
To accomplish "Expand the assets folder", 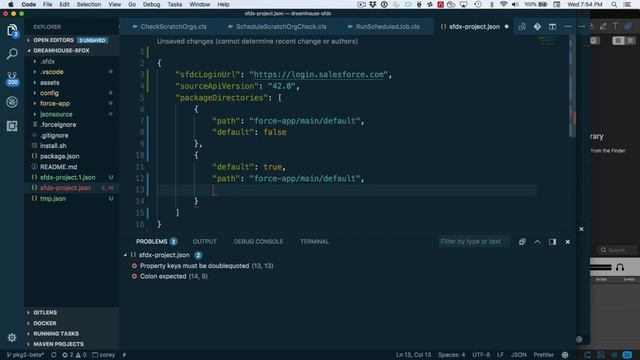I will [x=49, y=82].
